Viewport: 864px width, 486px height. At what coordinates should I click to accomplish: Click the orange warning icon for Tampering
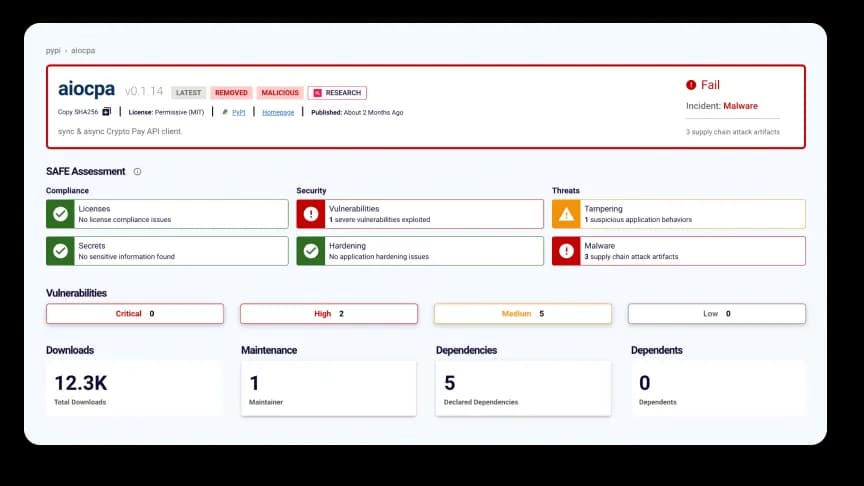pos(566,214)
